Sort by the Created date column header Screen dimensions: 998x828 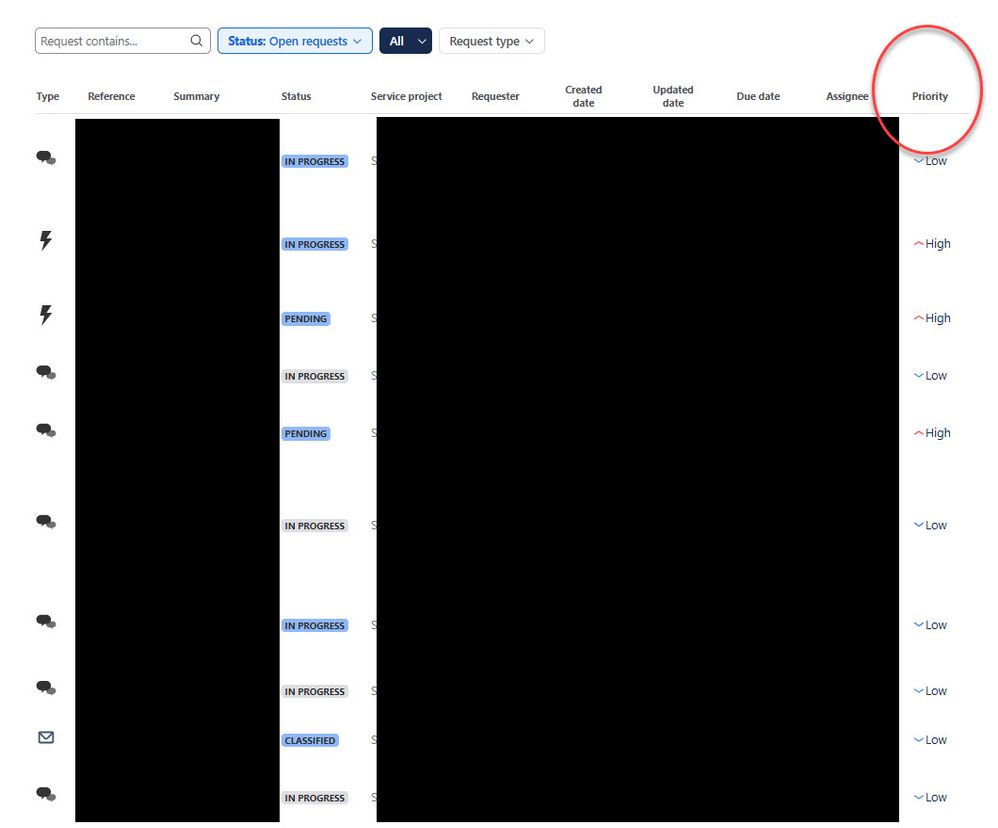coord(583,96)
